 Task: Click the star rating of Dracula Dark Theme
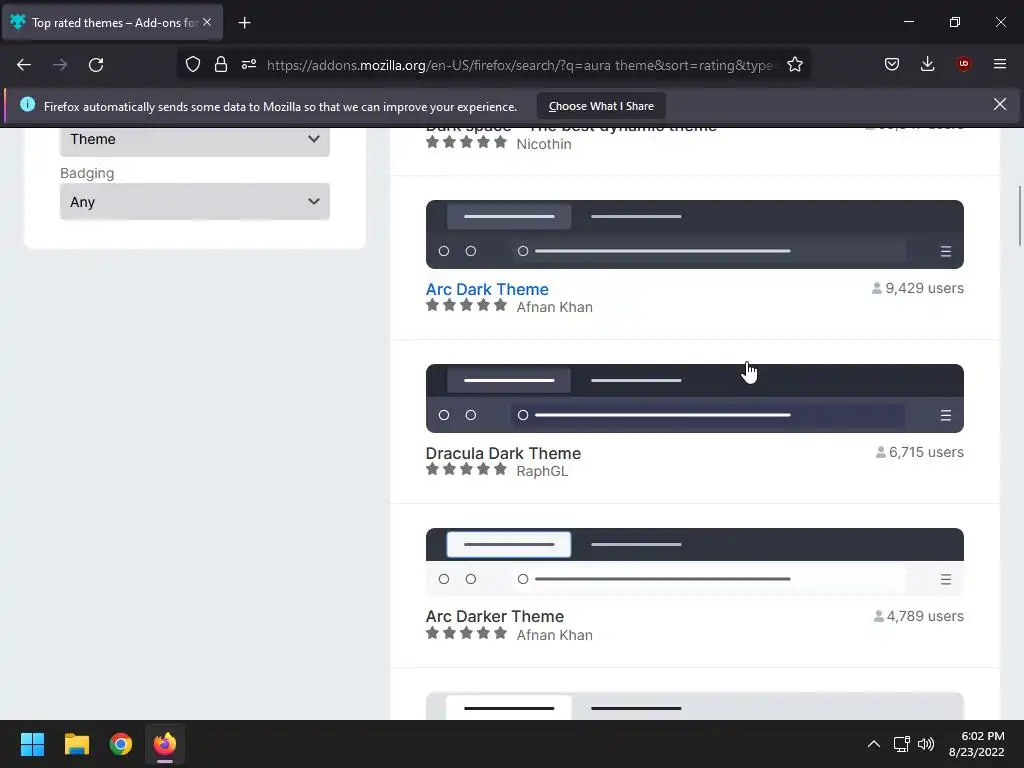click(466, 469)
